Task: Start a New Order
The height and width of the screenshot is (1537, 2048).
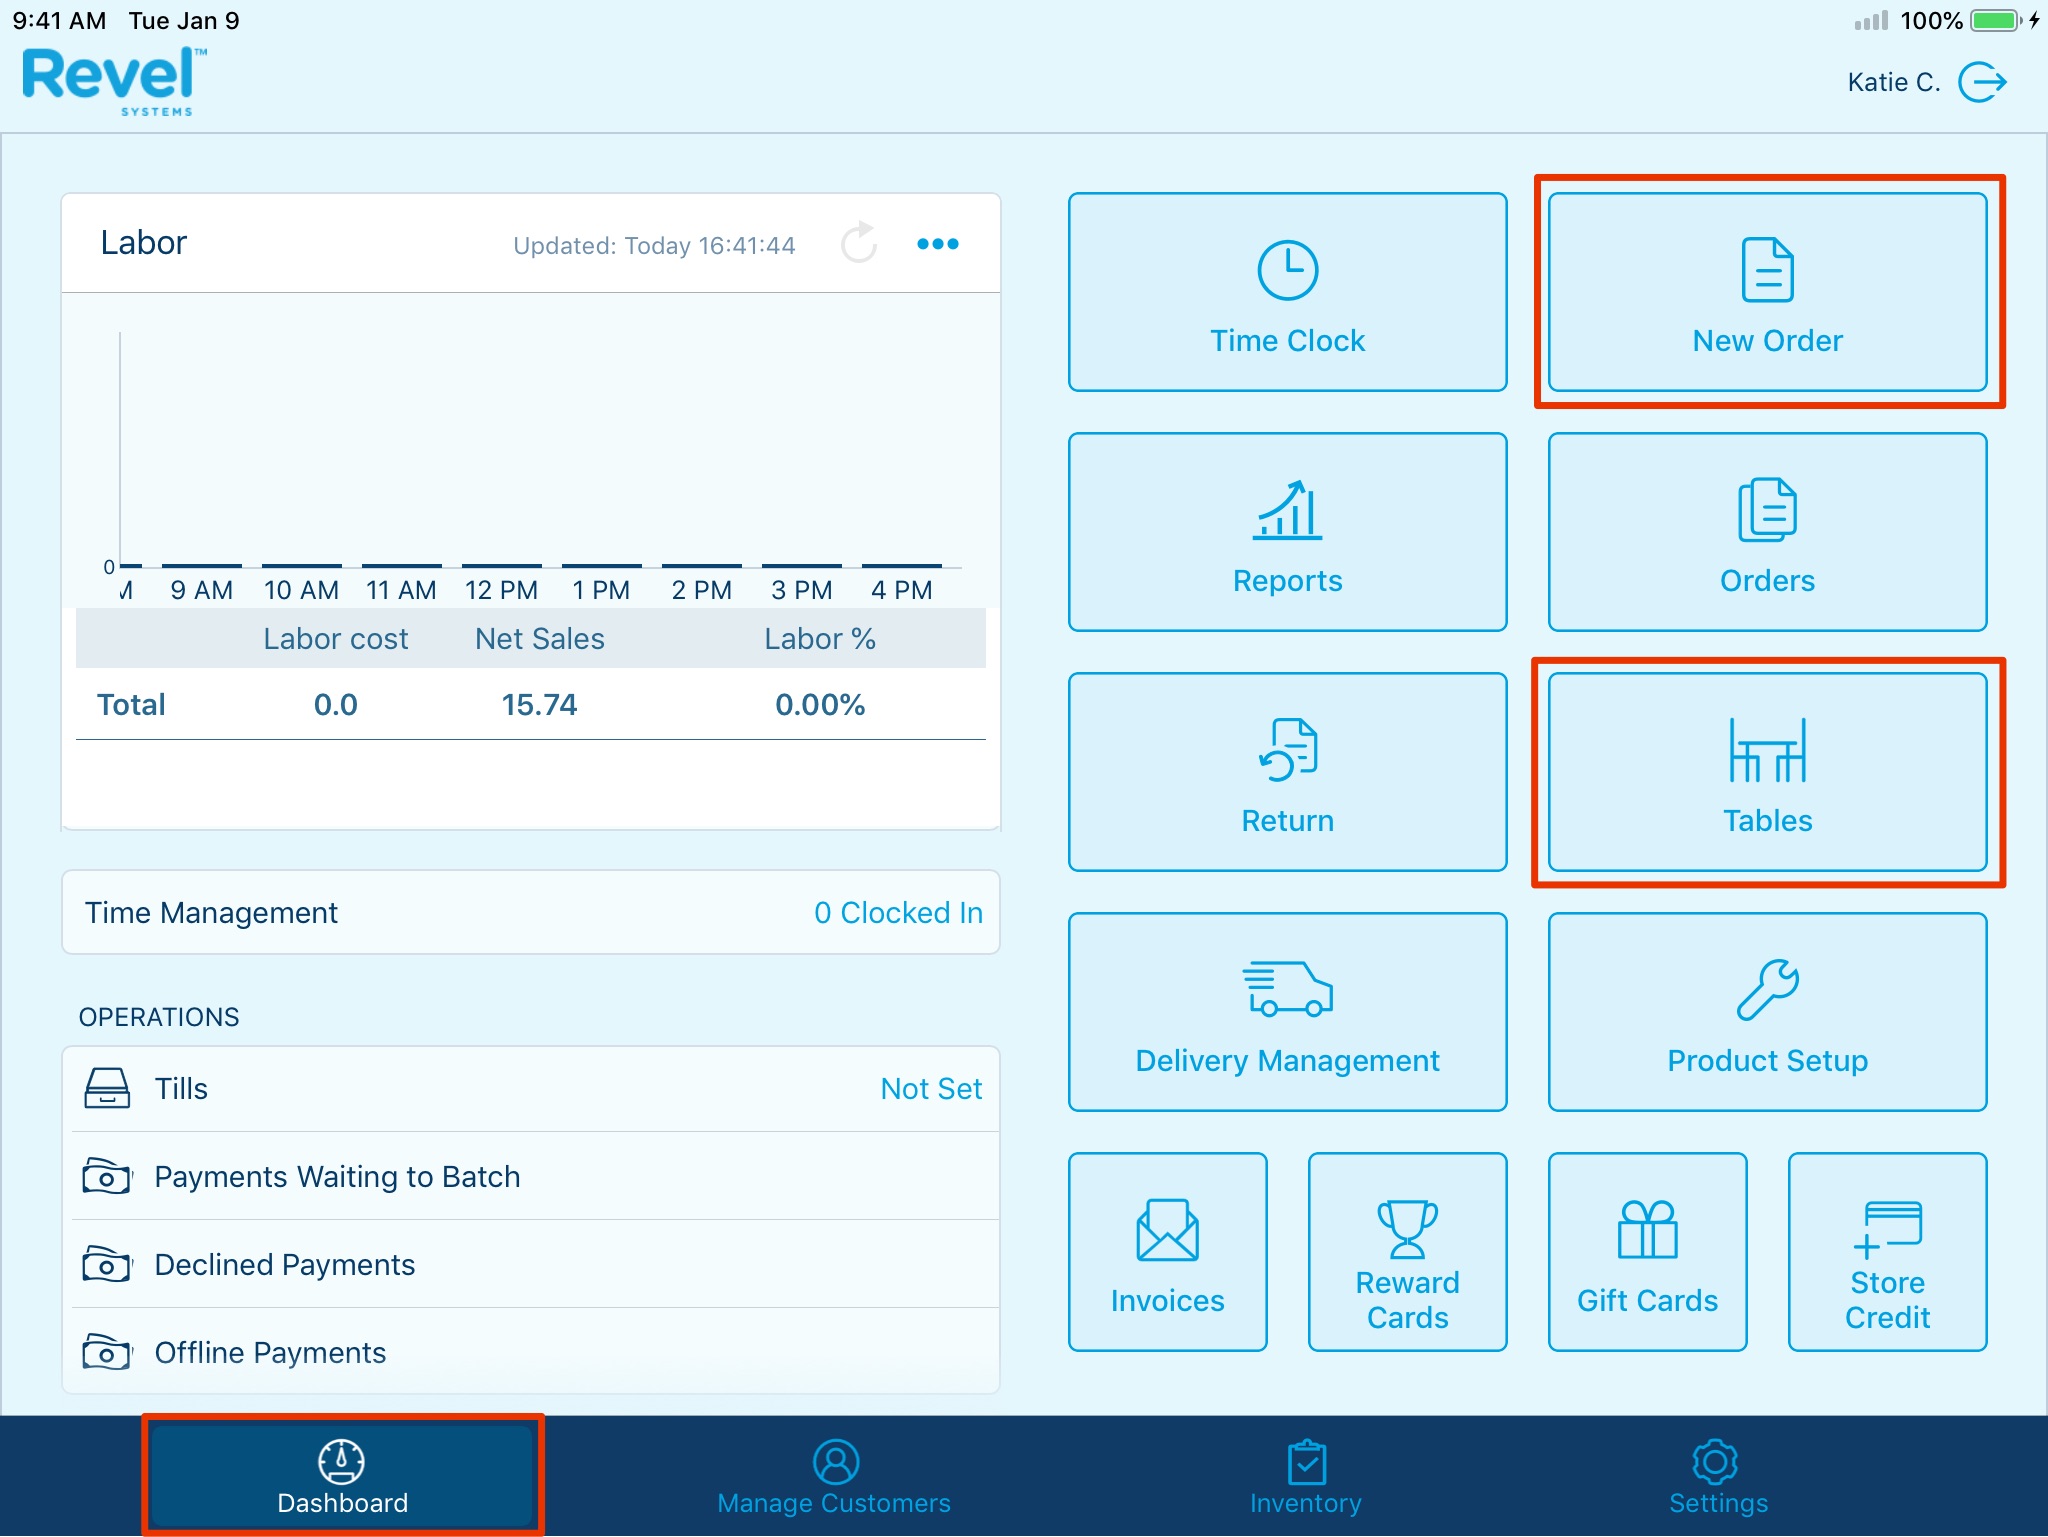Action: pos(1767,292)
